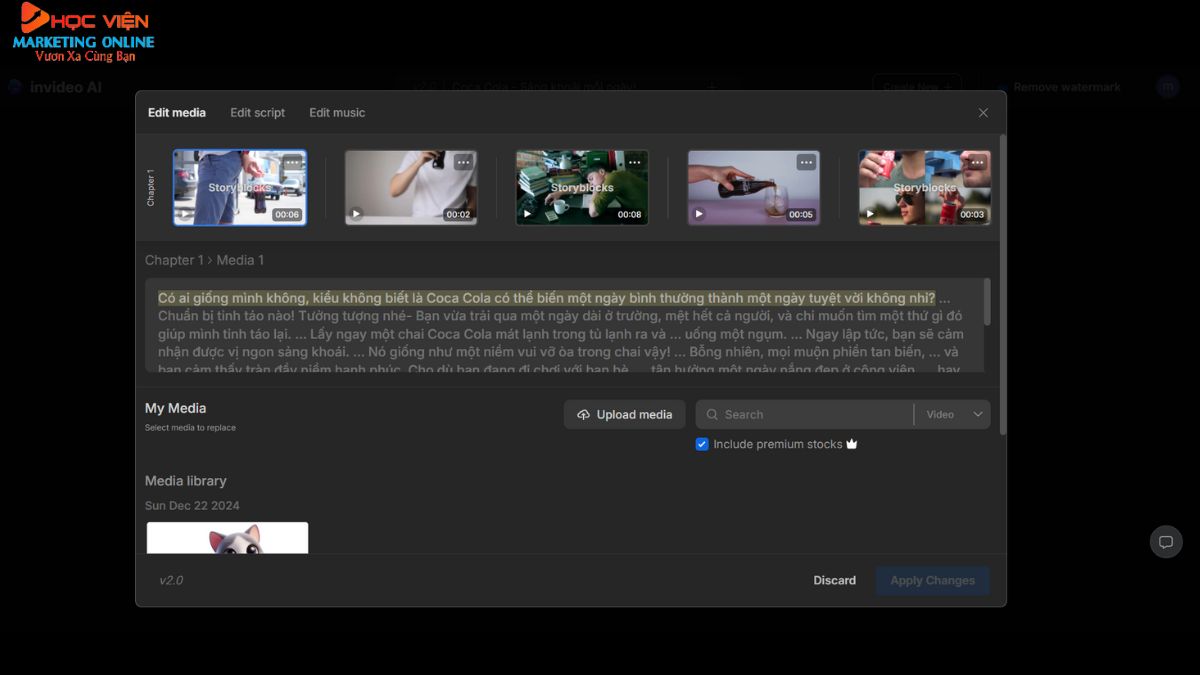Select the cat image in Media library
Viewport: 1200px width, 675px height.
click(x=228, y=538)
